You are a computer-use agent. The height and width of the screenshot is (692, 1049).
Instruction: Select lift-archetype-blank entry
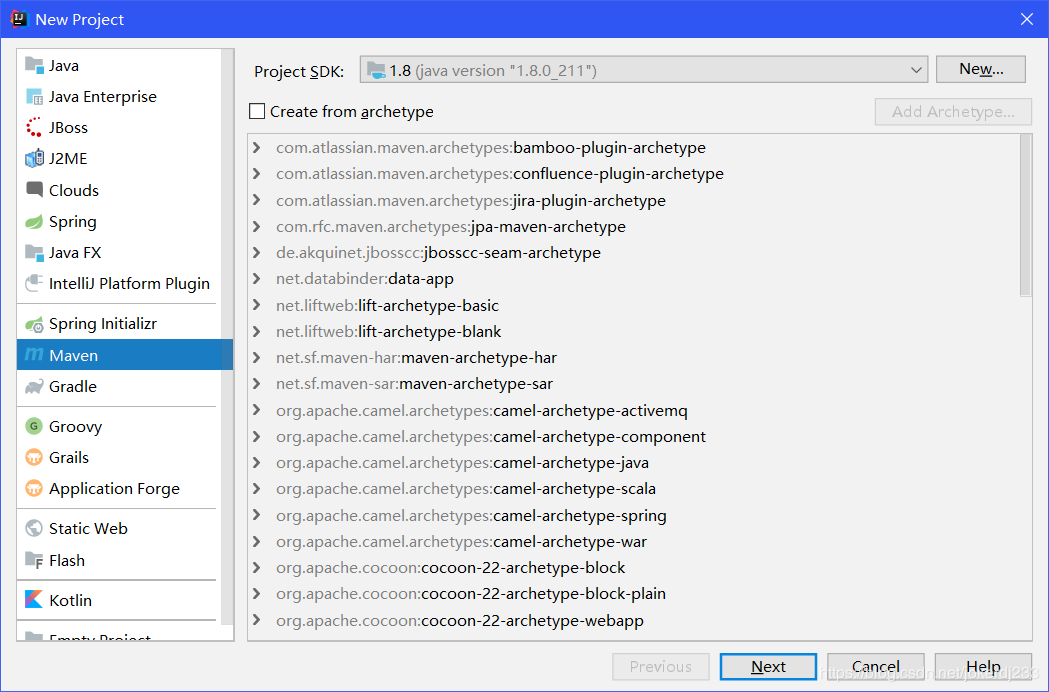point(388,331)
